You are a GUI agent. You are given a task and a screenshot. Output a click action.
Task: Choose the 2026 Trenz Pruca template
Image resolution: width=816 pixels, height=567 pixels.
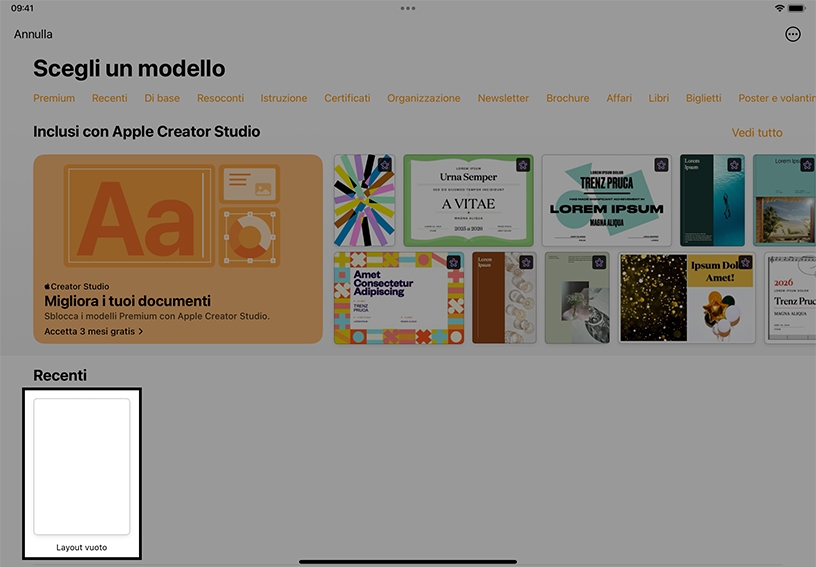790,298
